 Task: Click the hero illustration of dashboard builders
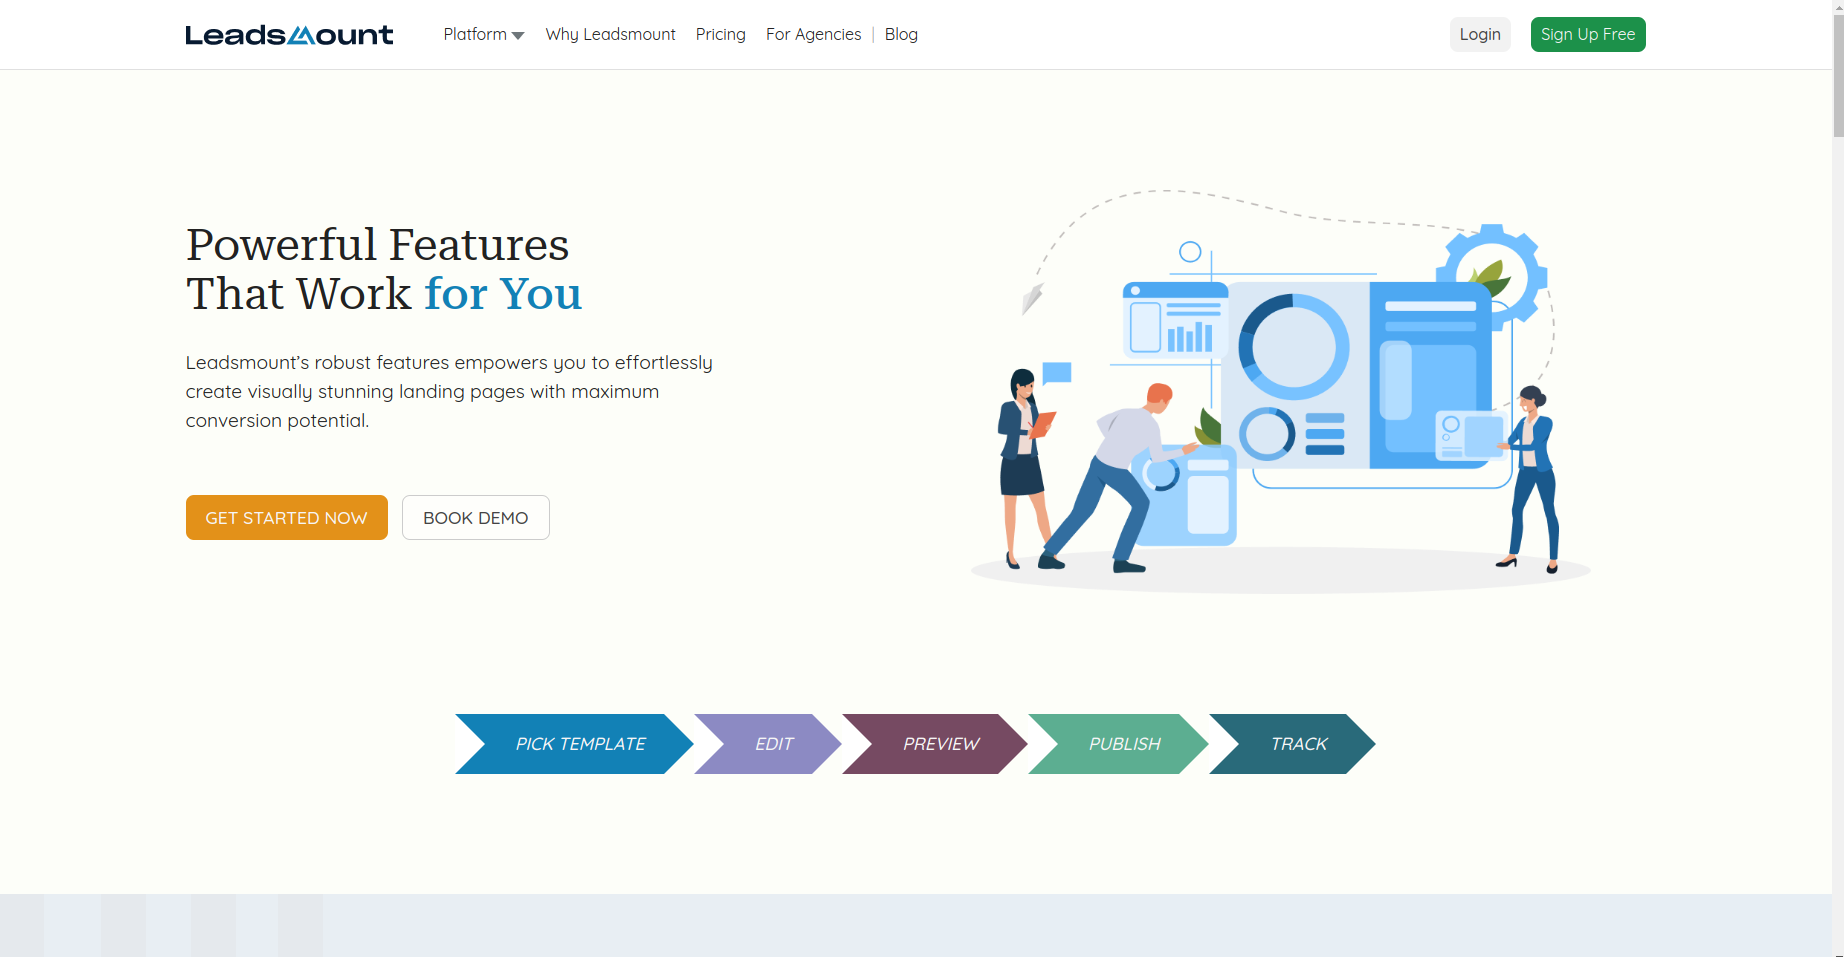tap(1280, 390)
